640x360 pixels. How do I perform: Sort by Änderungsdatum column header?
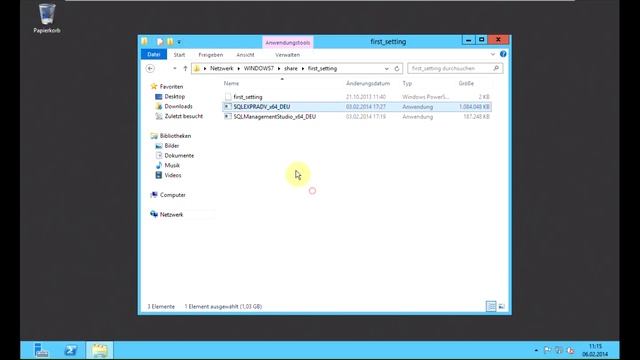click(368, 83)
